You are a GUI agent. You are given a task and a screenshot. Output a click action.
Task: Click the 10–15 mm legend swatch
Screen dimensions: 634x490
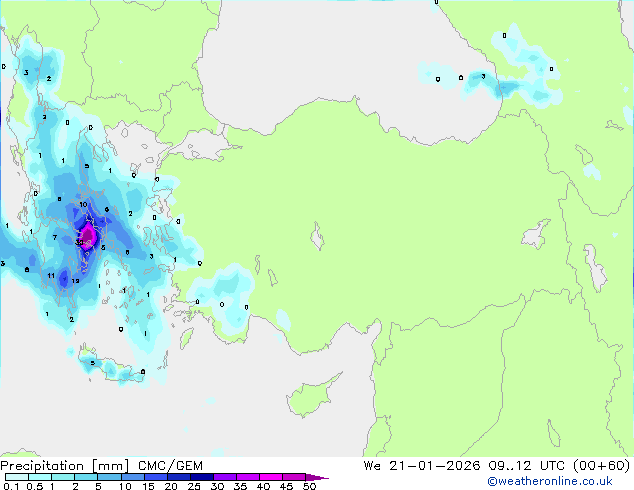(132, 477)
